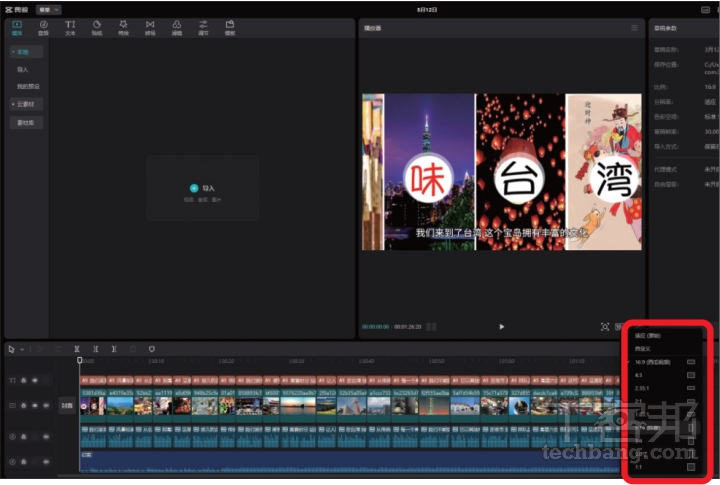This screenshot has width=720, height=485.
Task: Open the Media tab in the top toolbar
Action: pos(17,28)
